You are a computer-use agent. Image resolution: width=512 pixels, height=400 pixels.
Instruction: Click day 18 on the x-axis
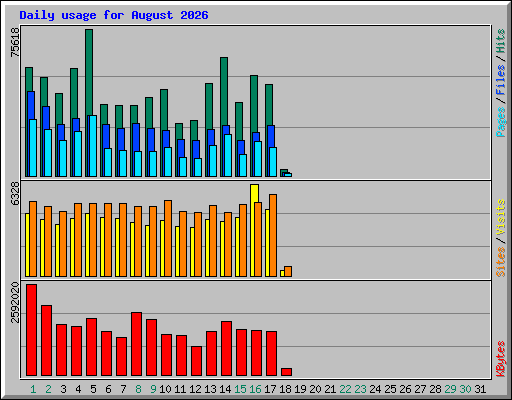[x=285, y=389]
